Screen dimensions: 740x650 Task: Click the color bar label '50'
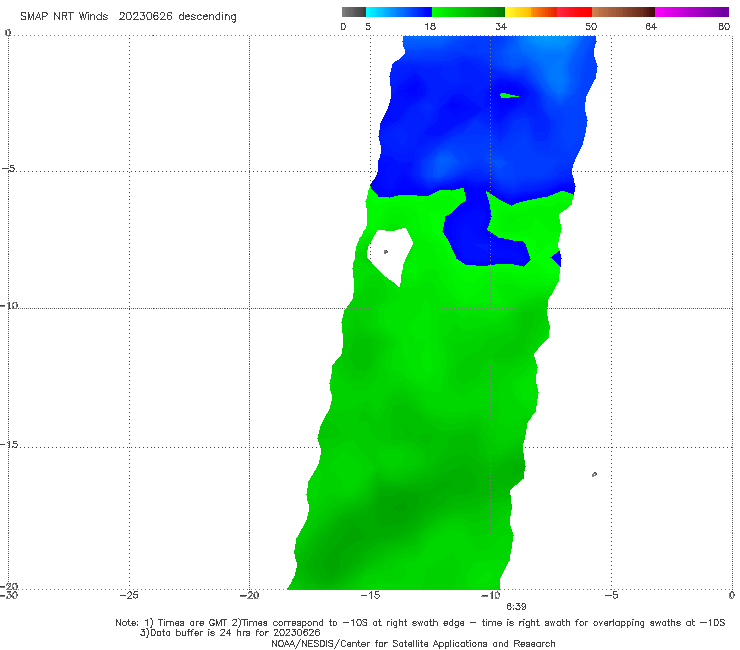coord(591,26)
